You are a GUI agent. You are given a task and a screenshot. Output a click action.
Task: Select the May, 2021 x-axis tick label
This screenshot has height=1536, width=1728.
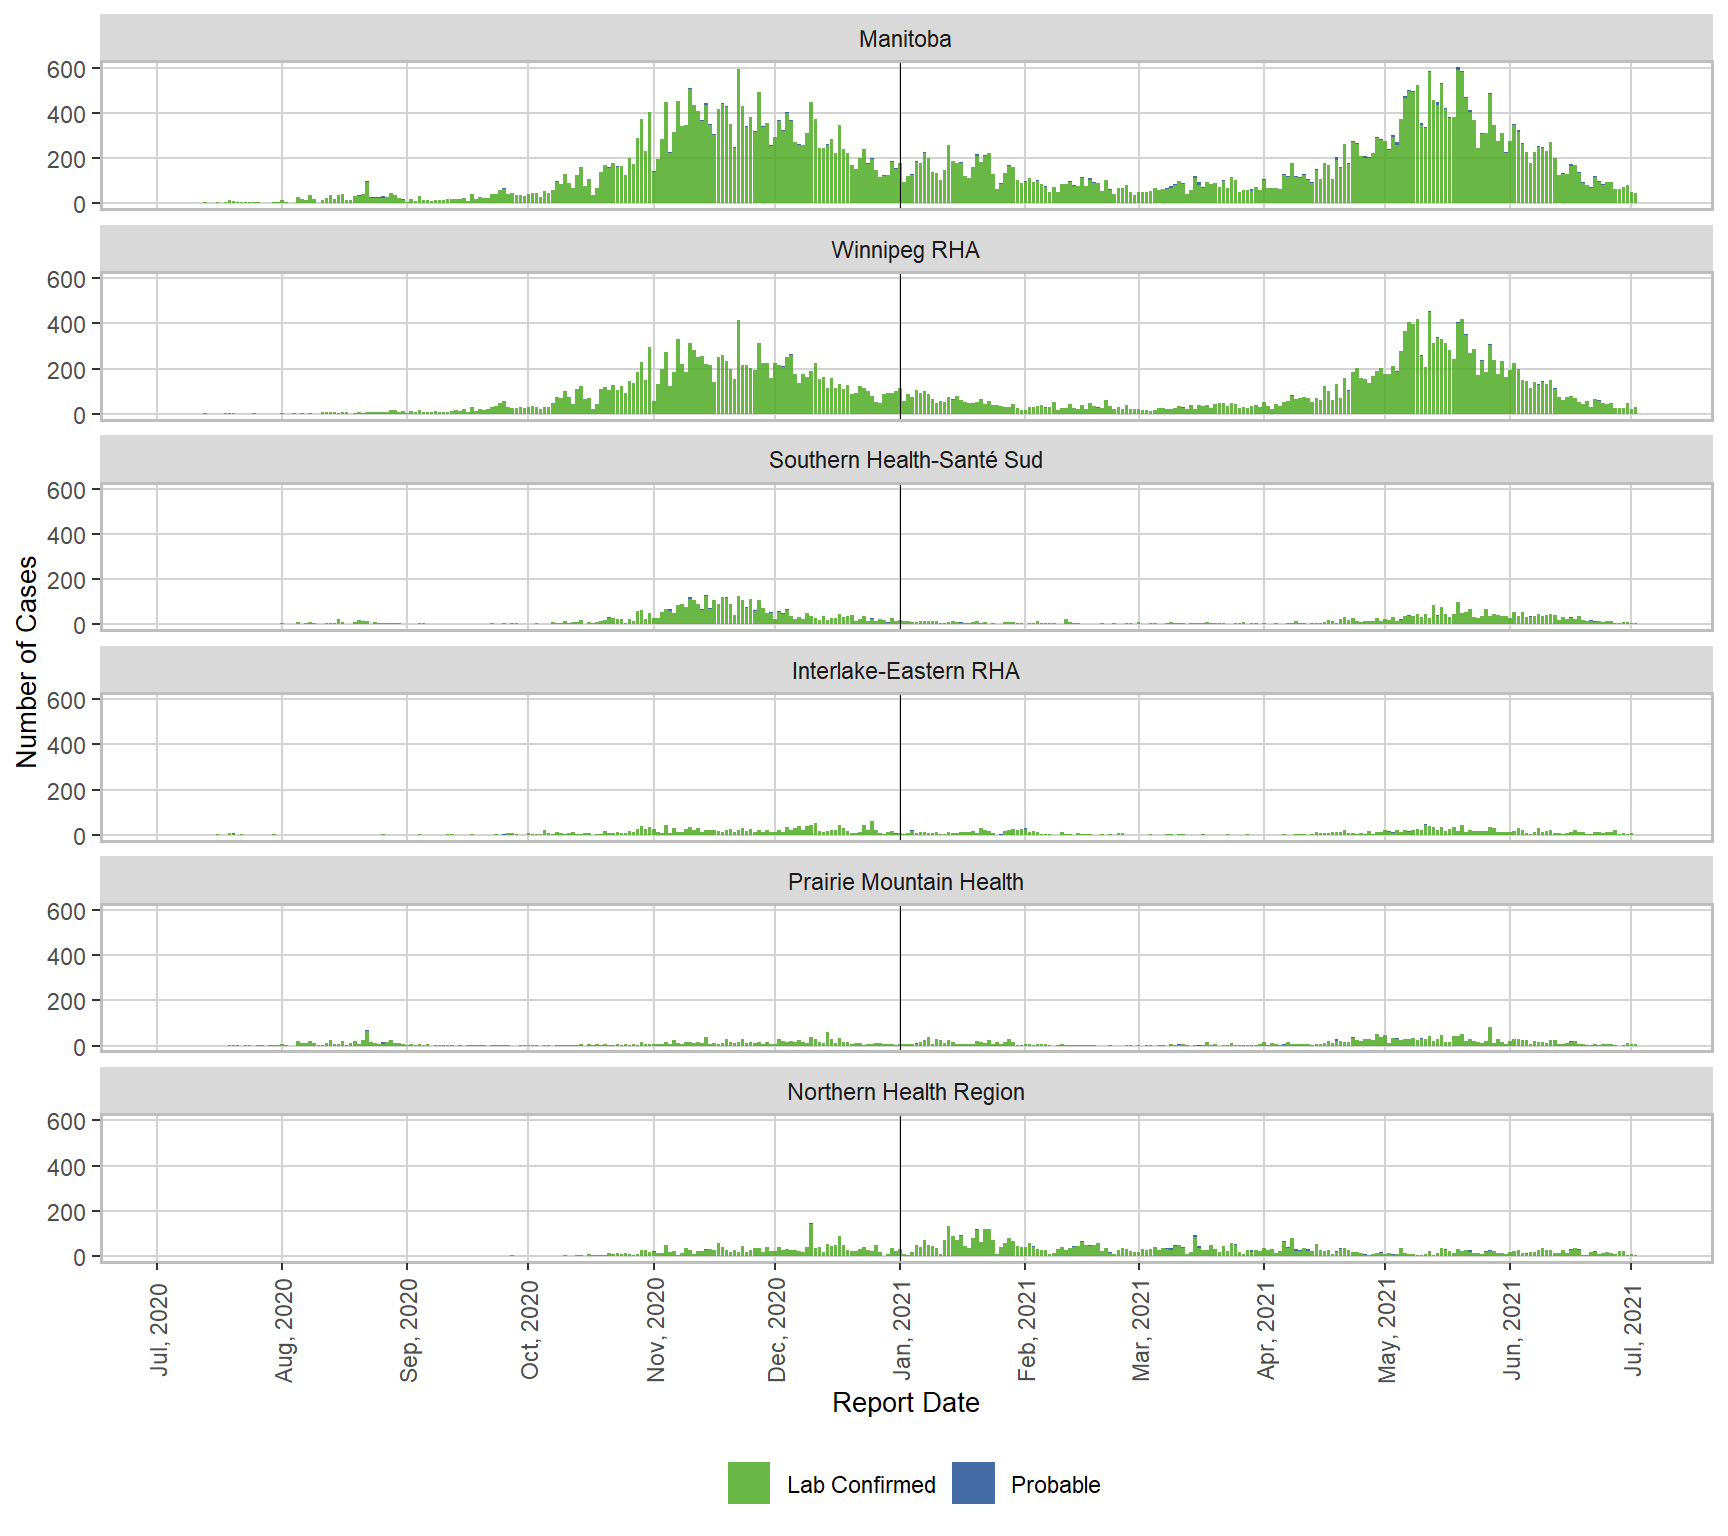pyautogui.click(x=1387, y=1330)
